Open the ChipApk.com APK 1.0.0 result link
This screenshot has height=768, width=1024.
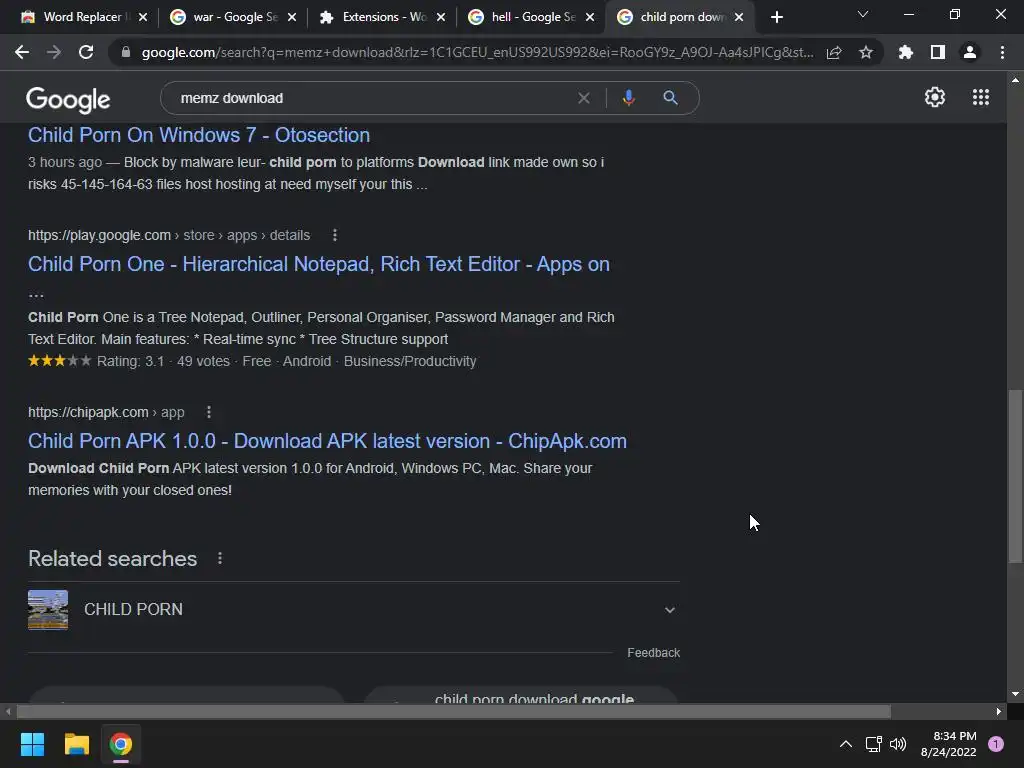pos(327,441)
